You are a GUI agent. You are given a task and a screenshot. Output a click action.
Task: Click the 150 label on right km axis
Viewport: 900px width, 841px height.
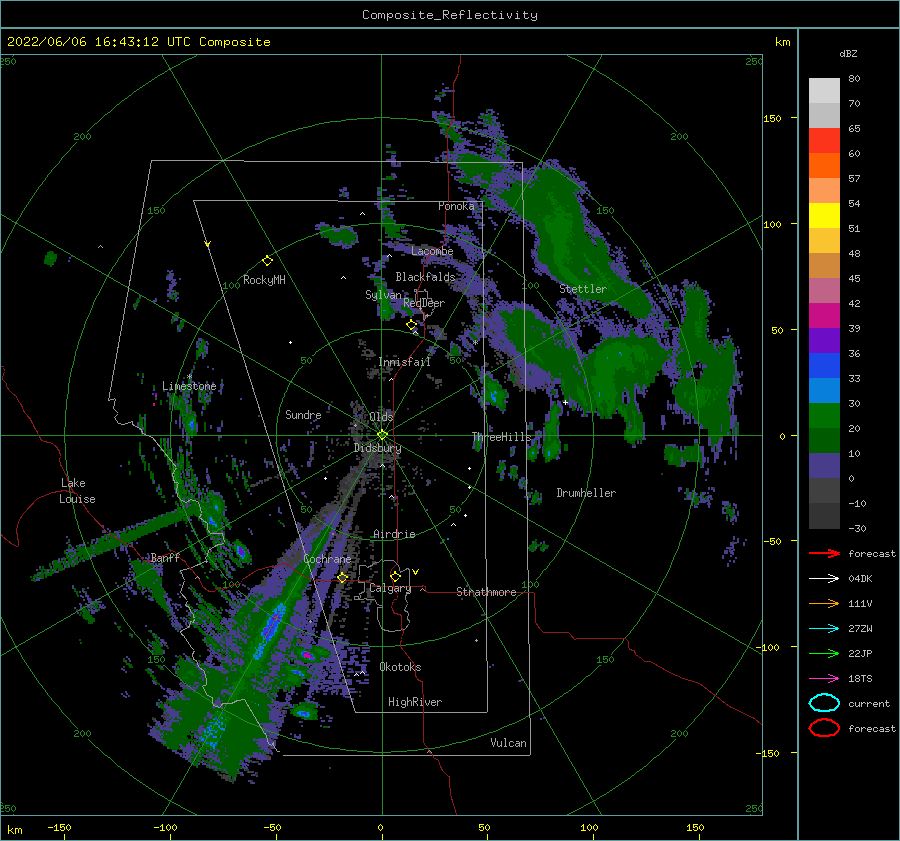(772, 118)
